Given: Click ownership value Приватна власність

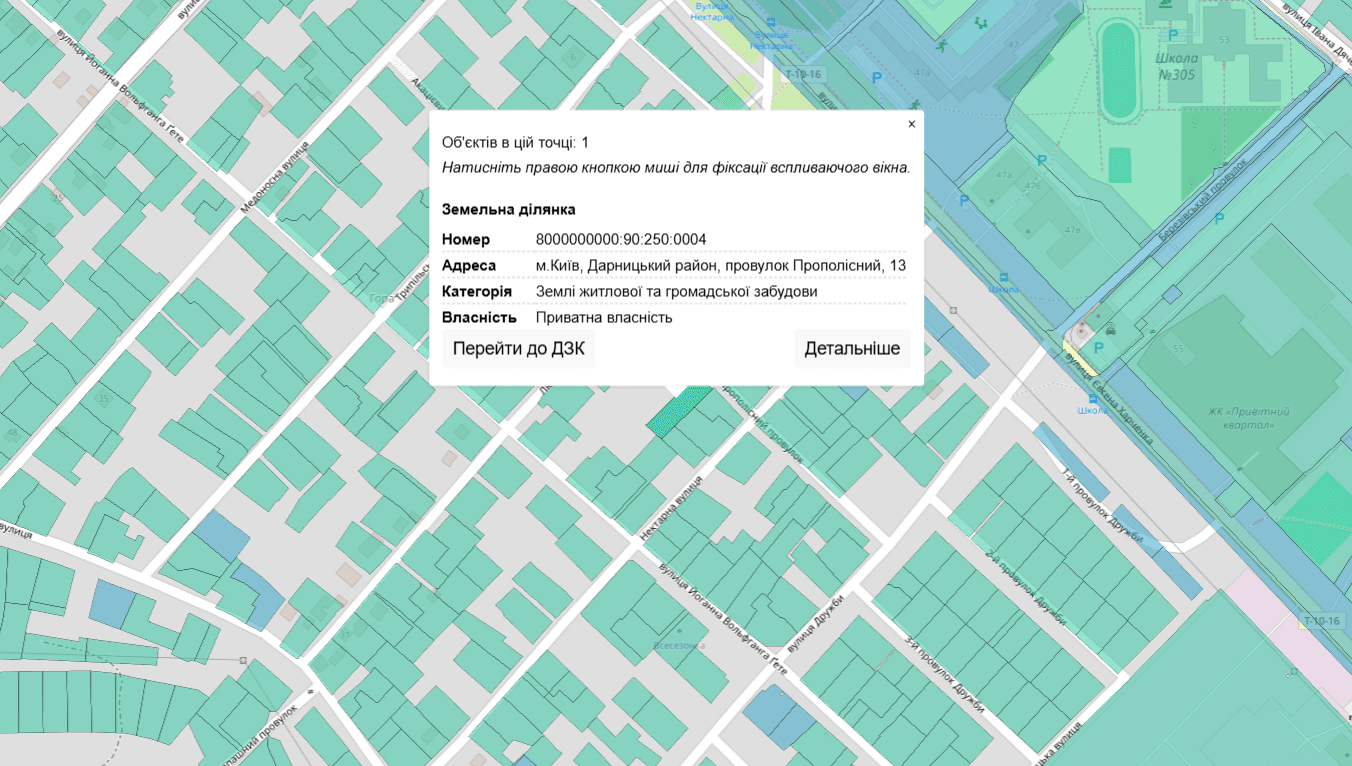Looking at the screenshot, I should pyautogui.click(x=604, y=317).
